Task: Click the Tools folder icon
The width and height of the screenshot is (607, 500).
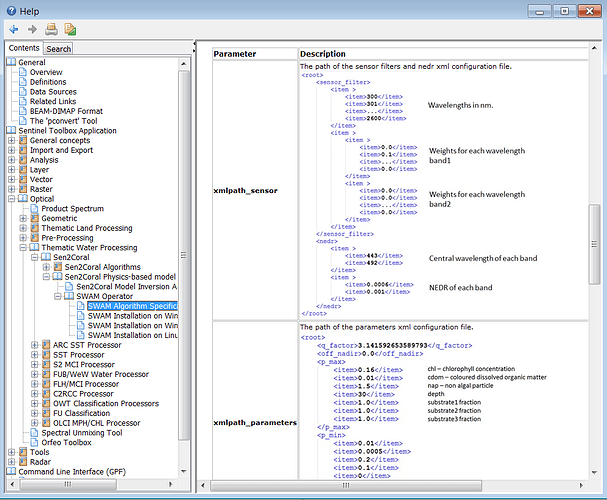Action: click(23, 452)
